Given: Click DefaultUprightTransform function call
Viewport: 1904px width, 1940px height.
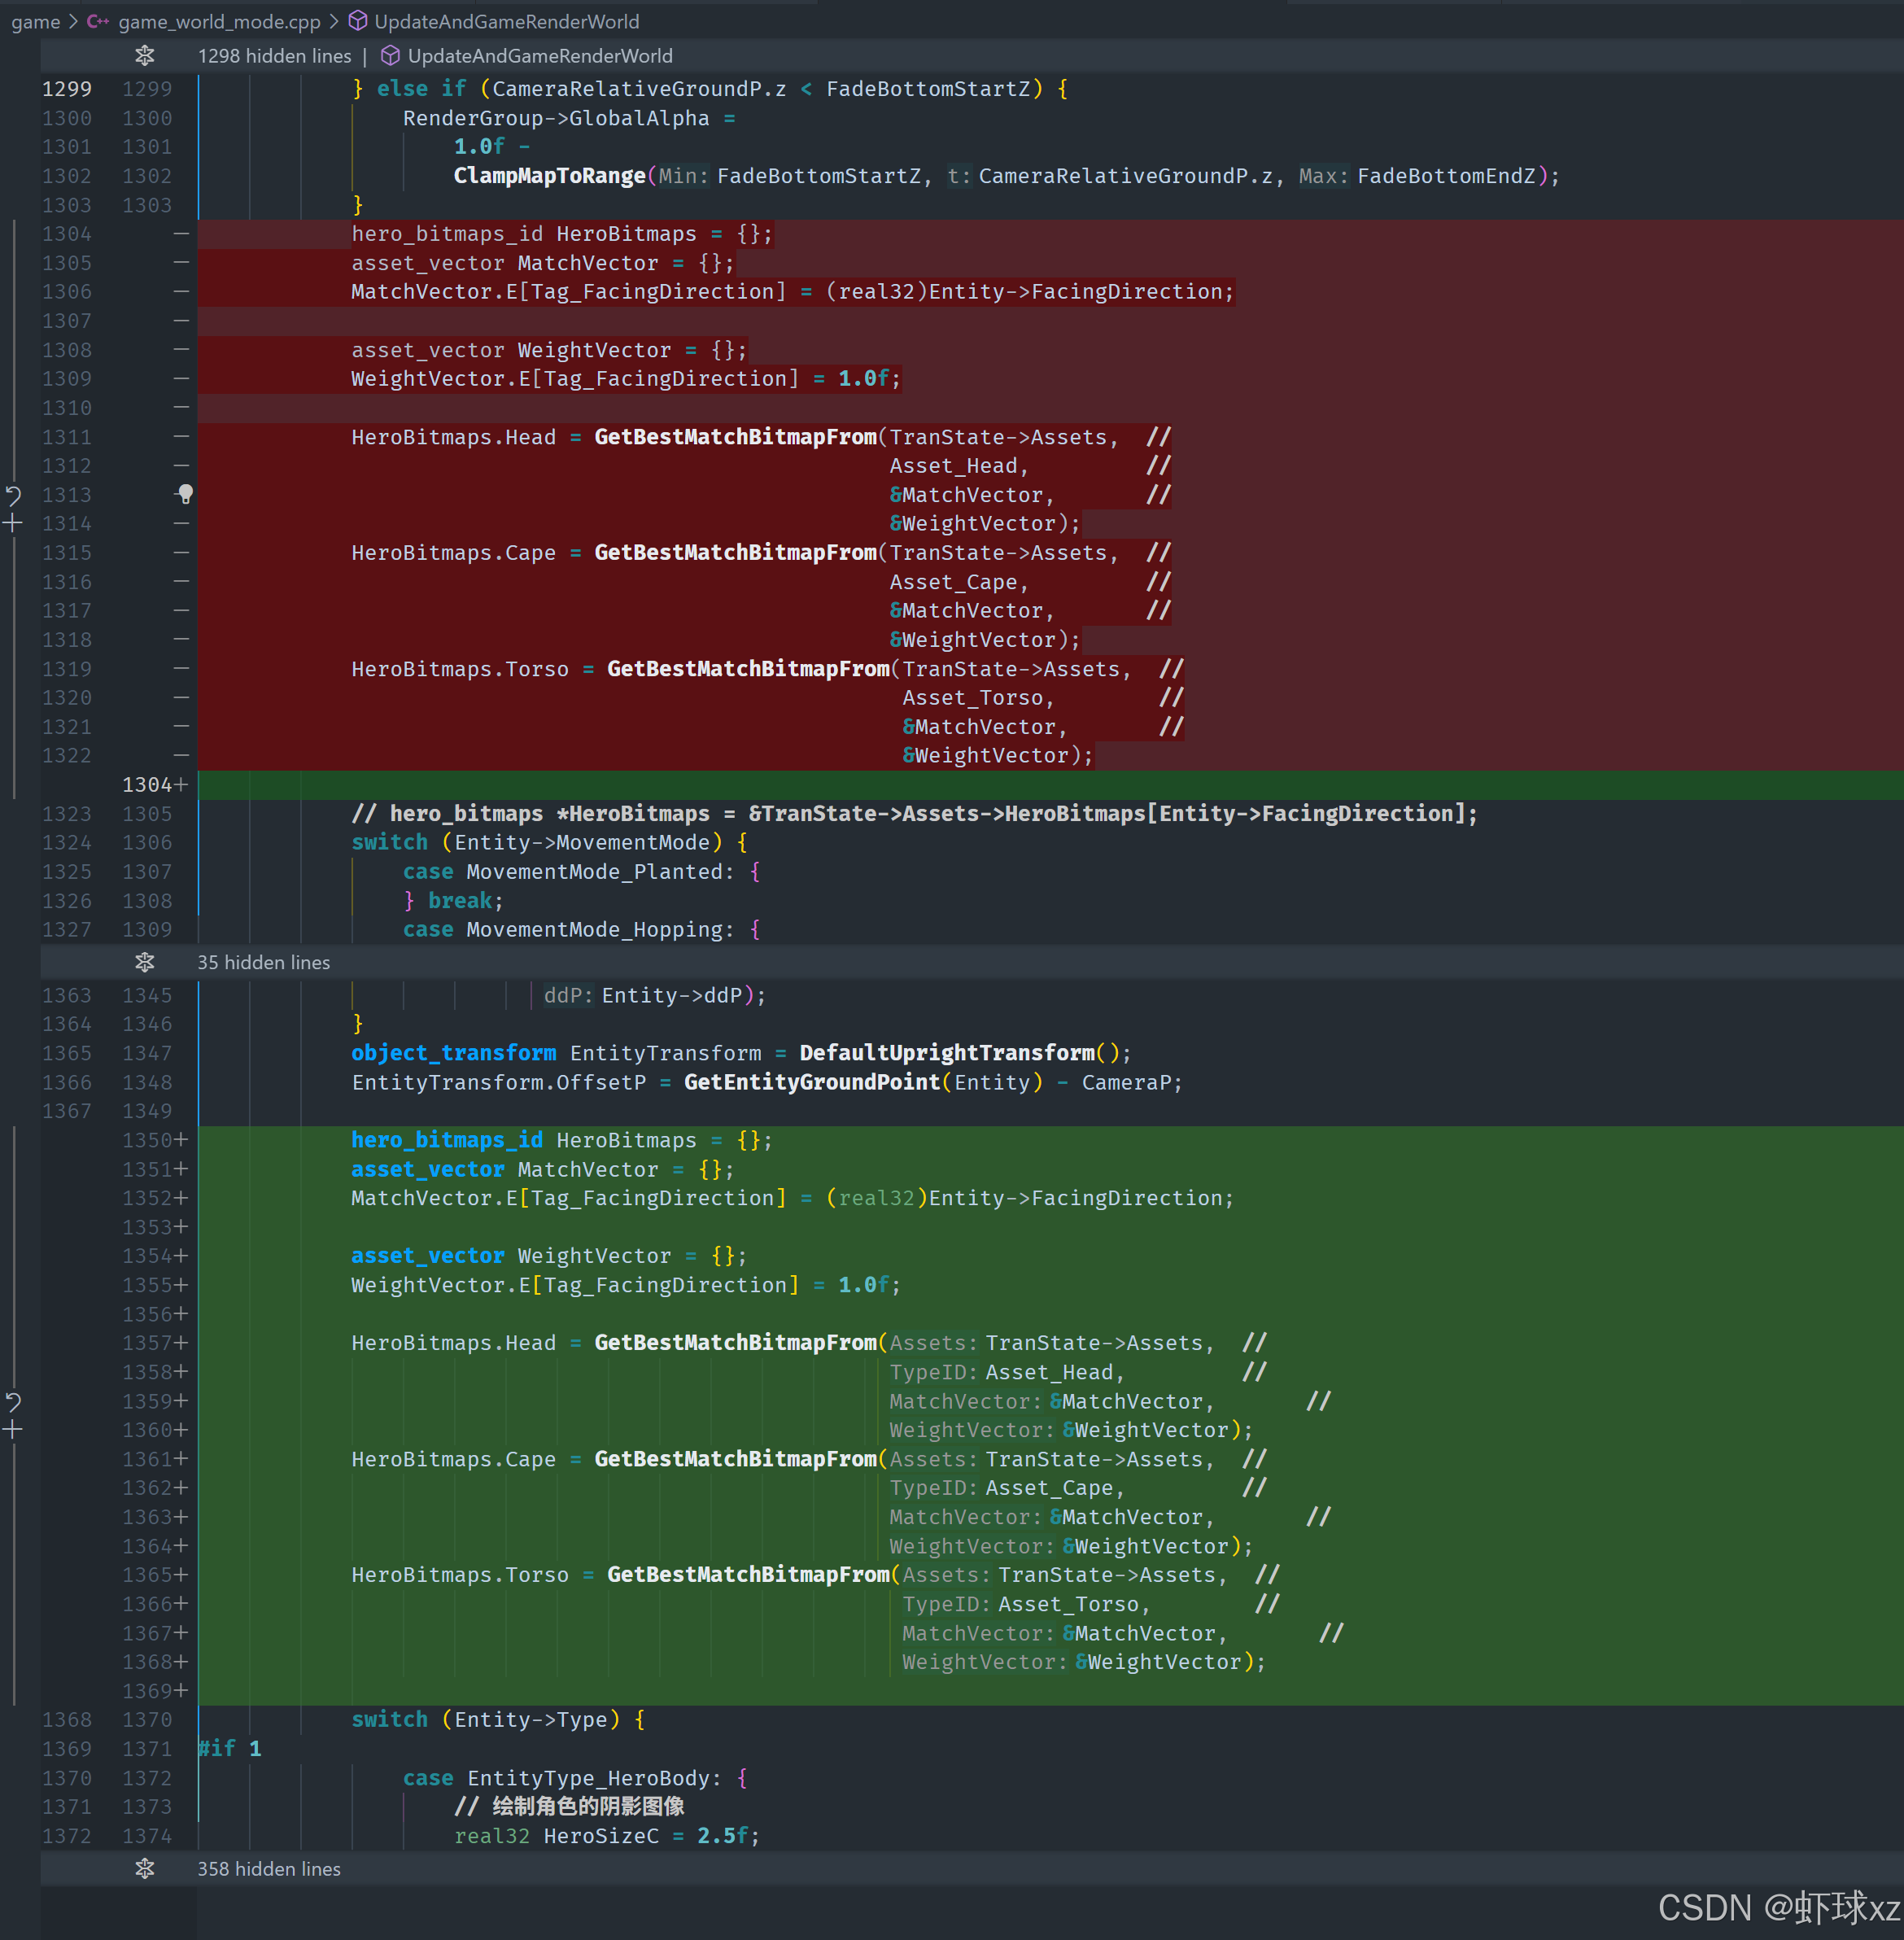Looking at the screenshot, I should pos(946,1053).
